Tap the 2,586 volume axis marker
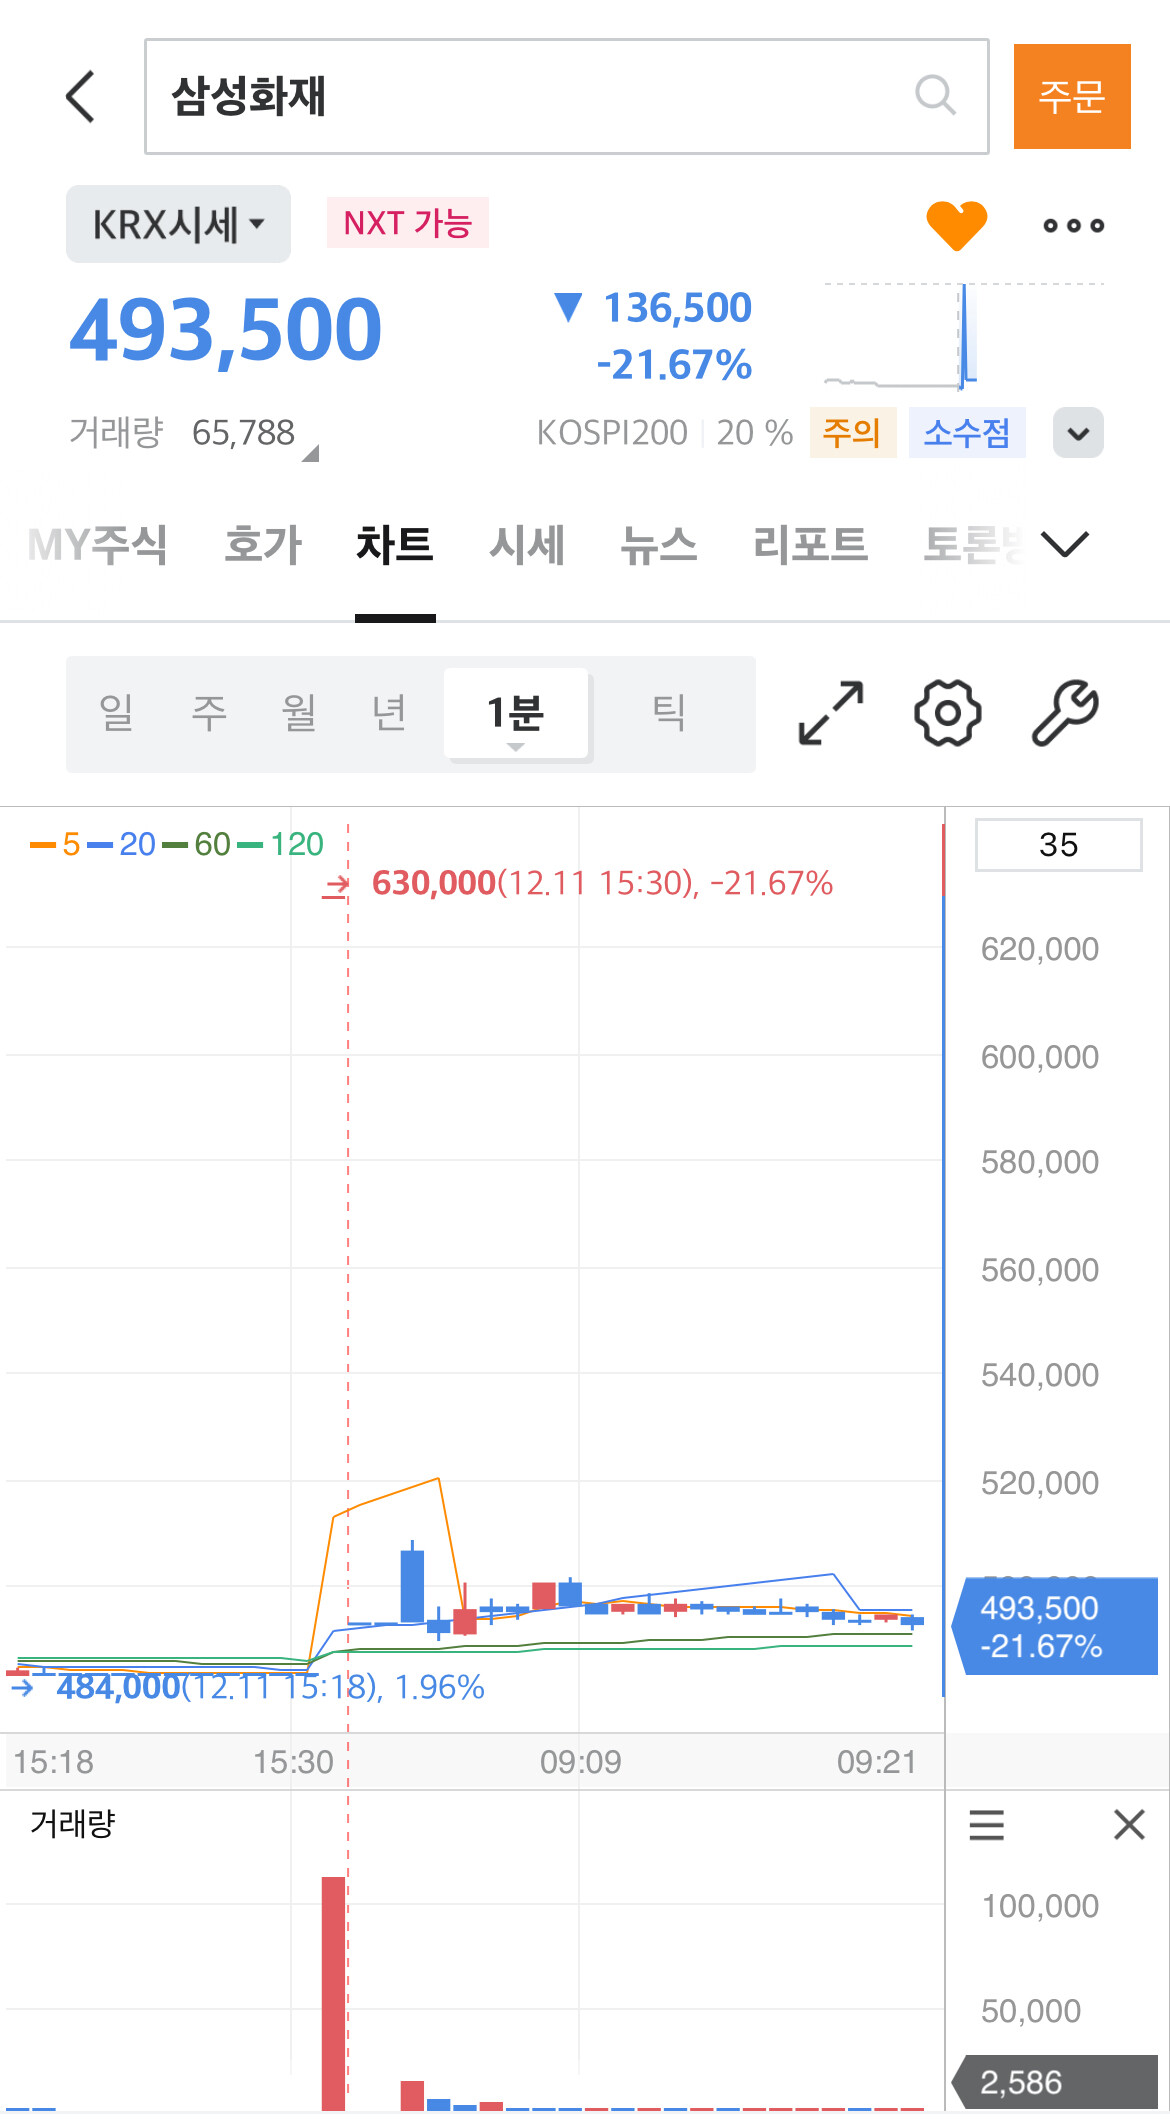Image resolution: width=1170 pixels, height=2127 pixels. (1056, 2083)
